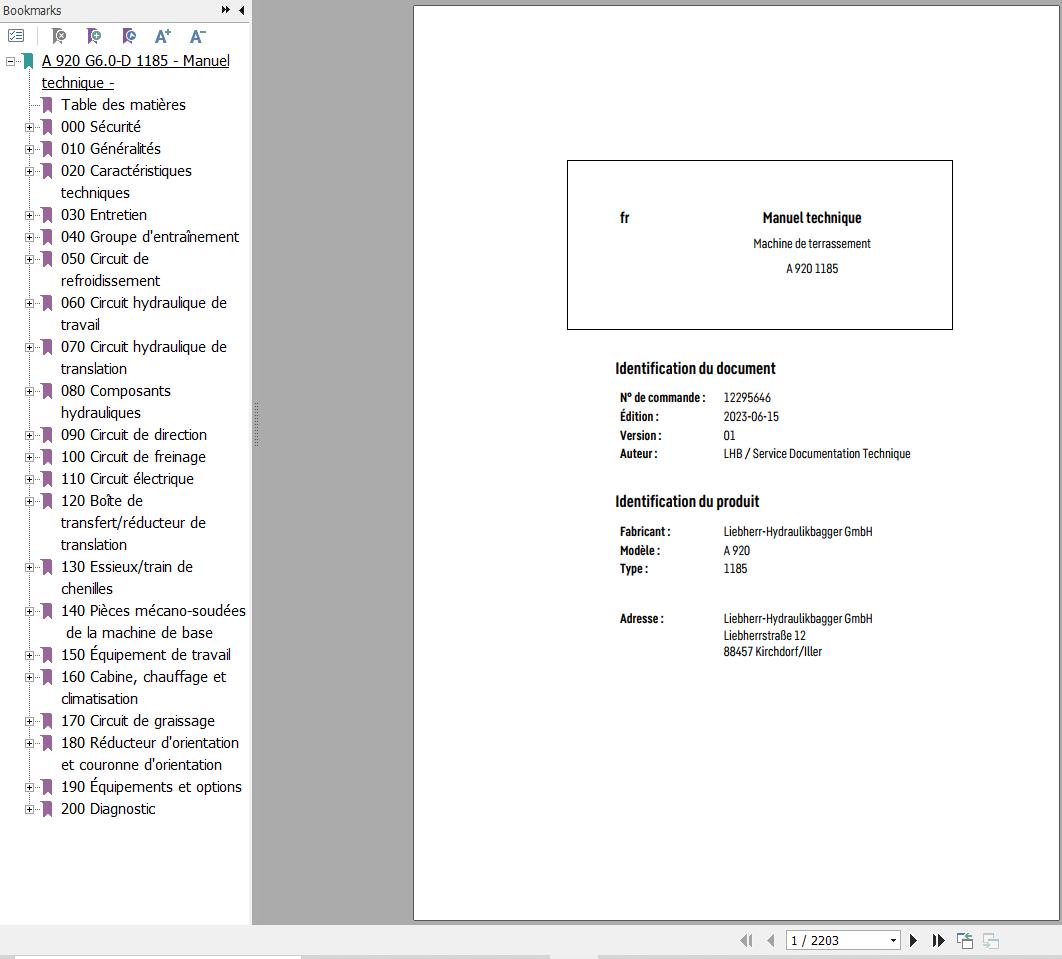Go to 190 Équipements et options
This screenshot has height=959, width=1062.
[x=151, y=787]
